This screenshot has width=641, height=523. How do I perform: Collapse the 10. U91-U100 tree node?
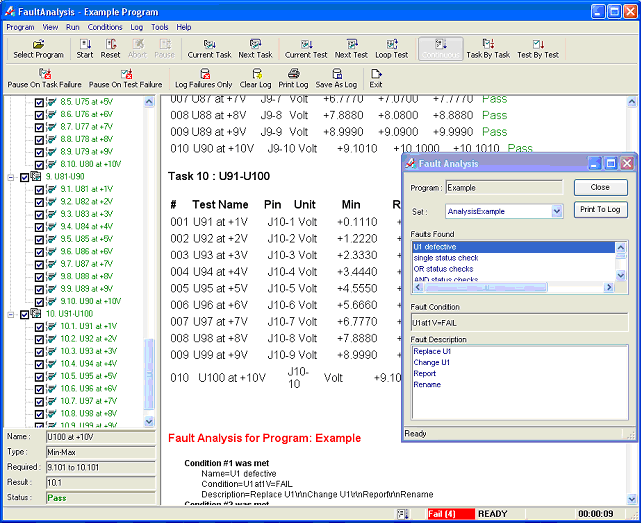11,314
